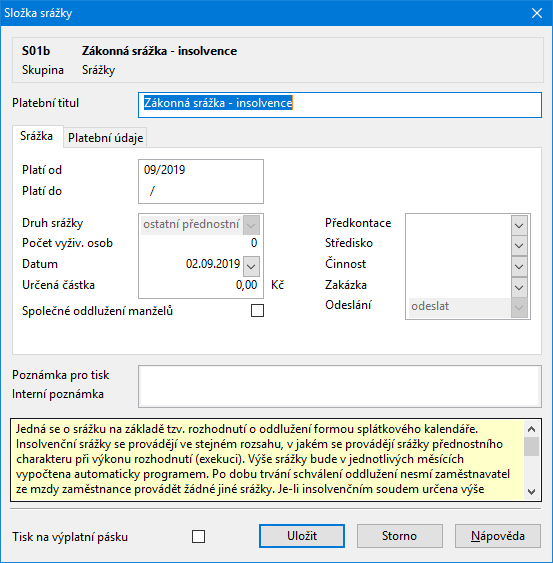Open the Činnost dropdown arrow
This screenshot has width=553, height=563.
519,267
